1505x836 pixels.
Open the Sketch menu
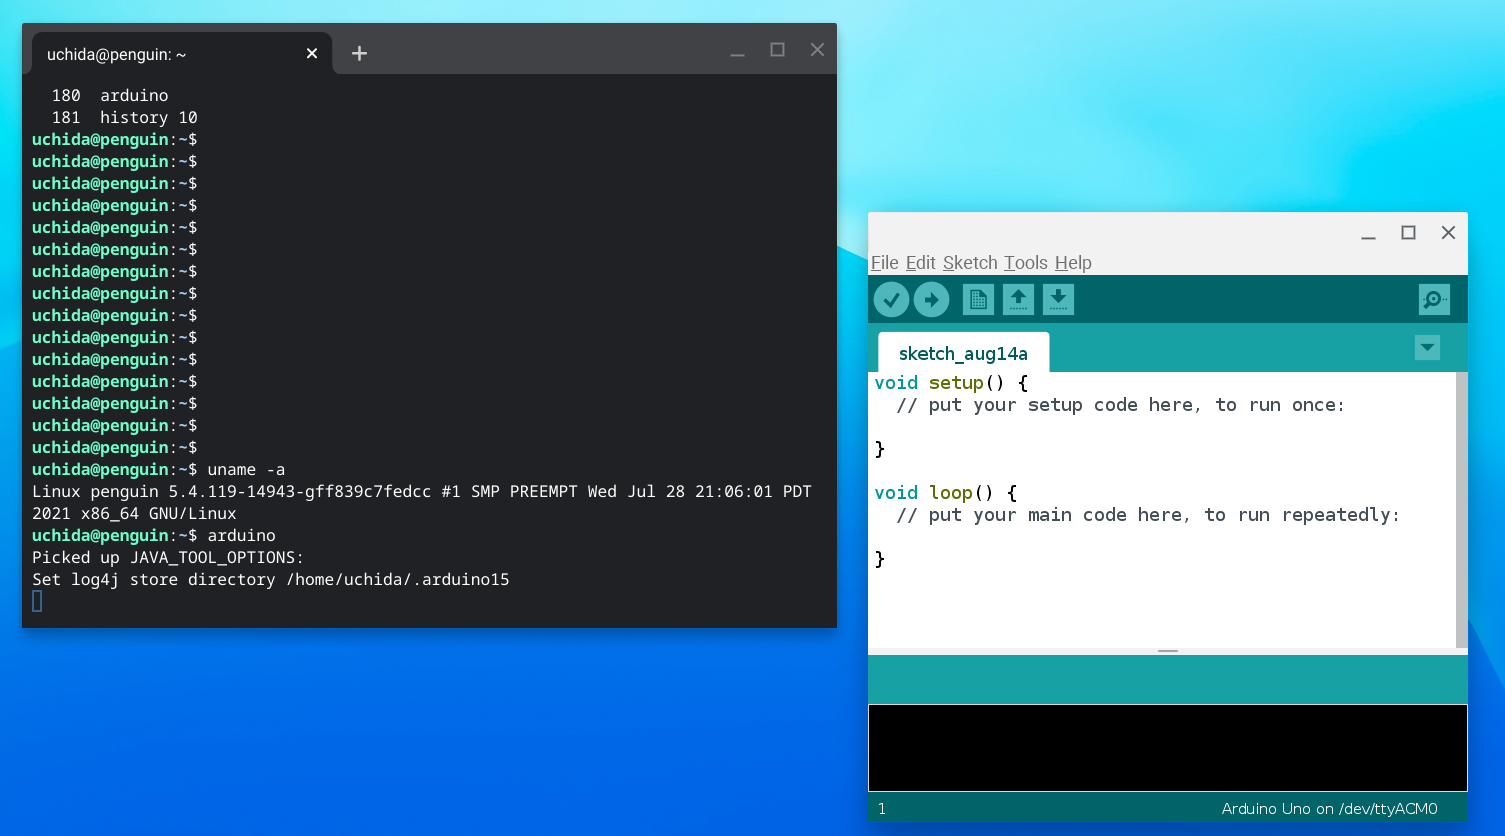point(969,263)
